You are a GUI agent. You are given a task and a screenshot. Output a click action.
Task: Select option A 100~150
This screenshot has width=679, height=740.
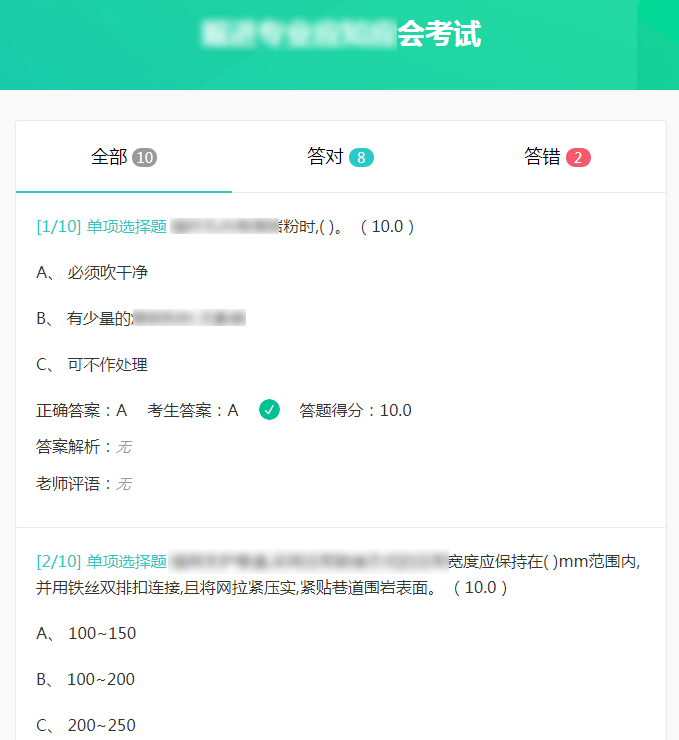tap(86, 633)
